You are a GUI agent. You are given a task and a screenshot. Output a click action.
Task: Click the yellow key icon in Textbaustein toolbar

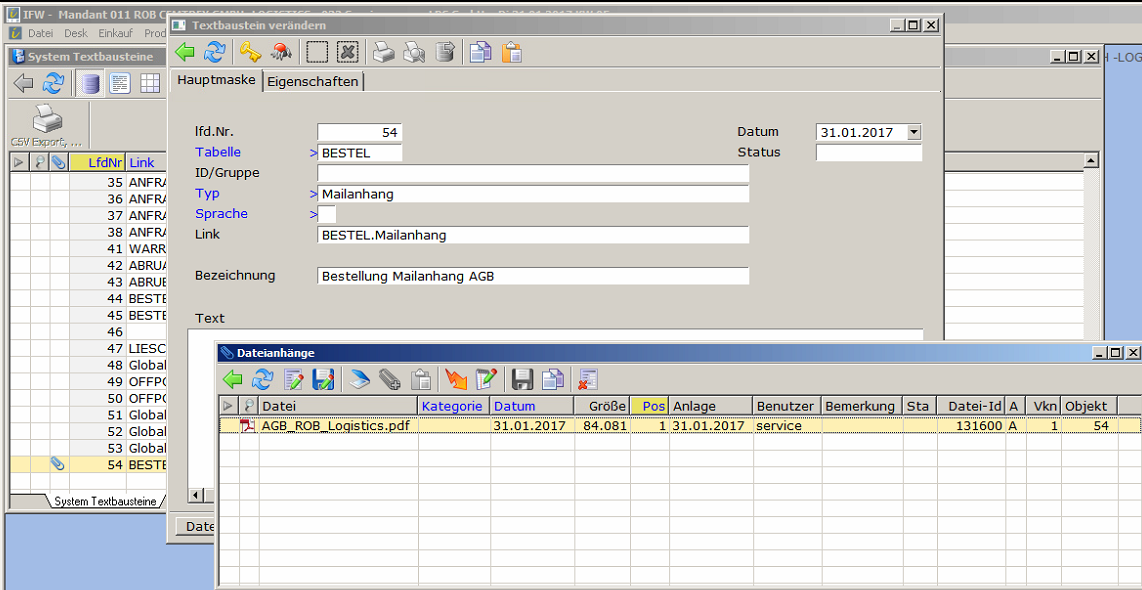pos(249,52)
